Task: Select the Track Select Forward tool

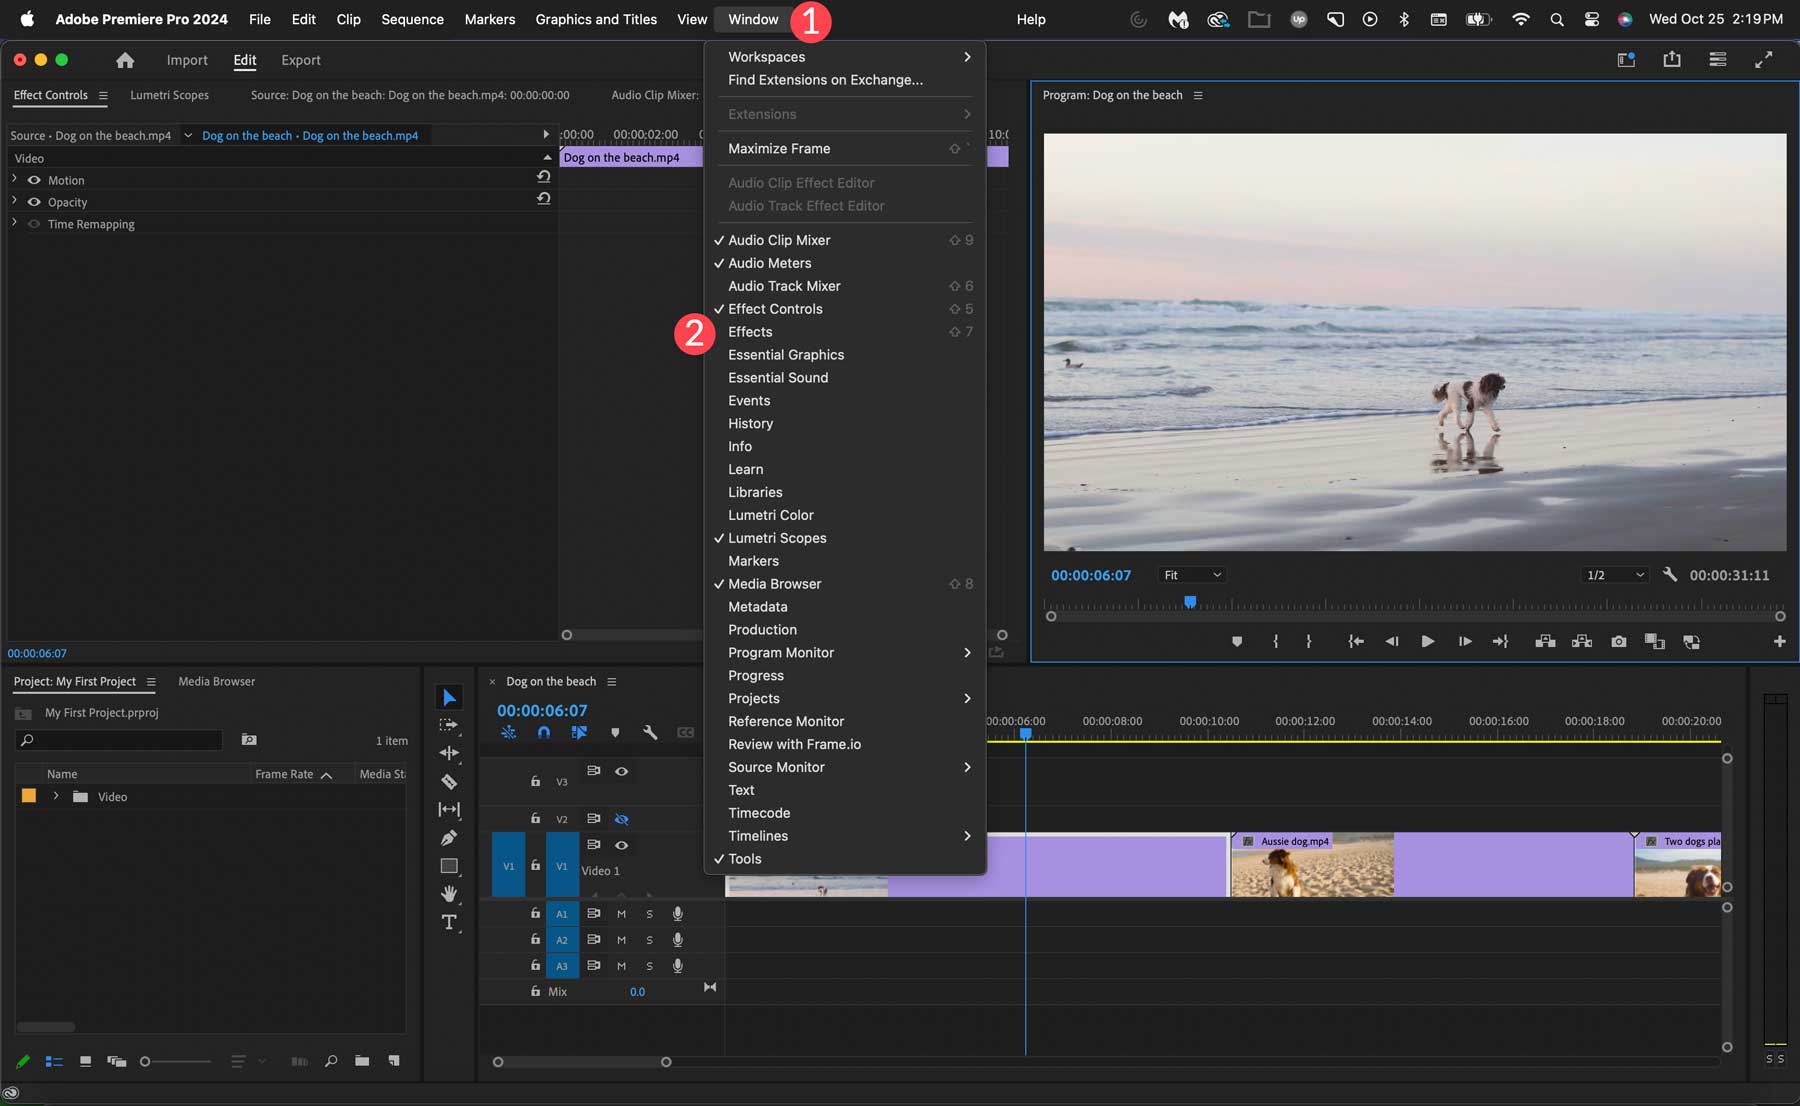Action: pos(449,725)
